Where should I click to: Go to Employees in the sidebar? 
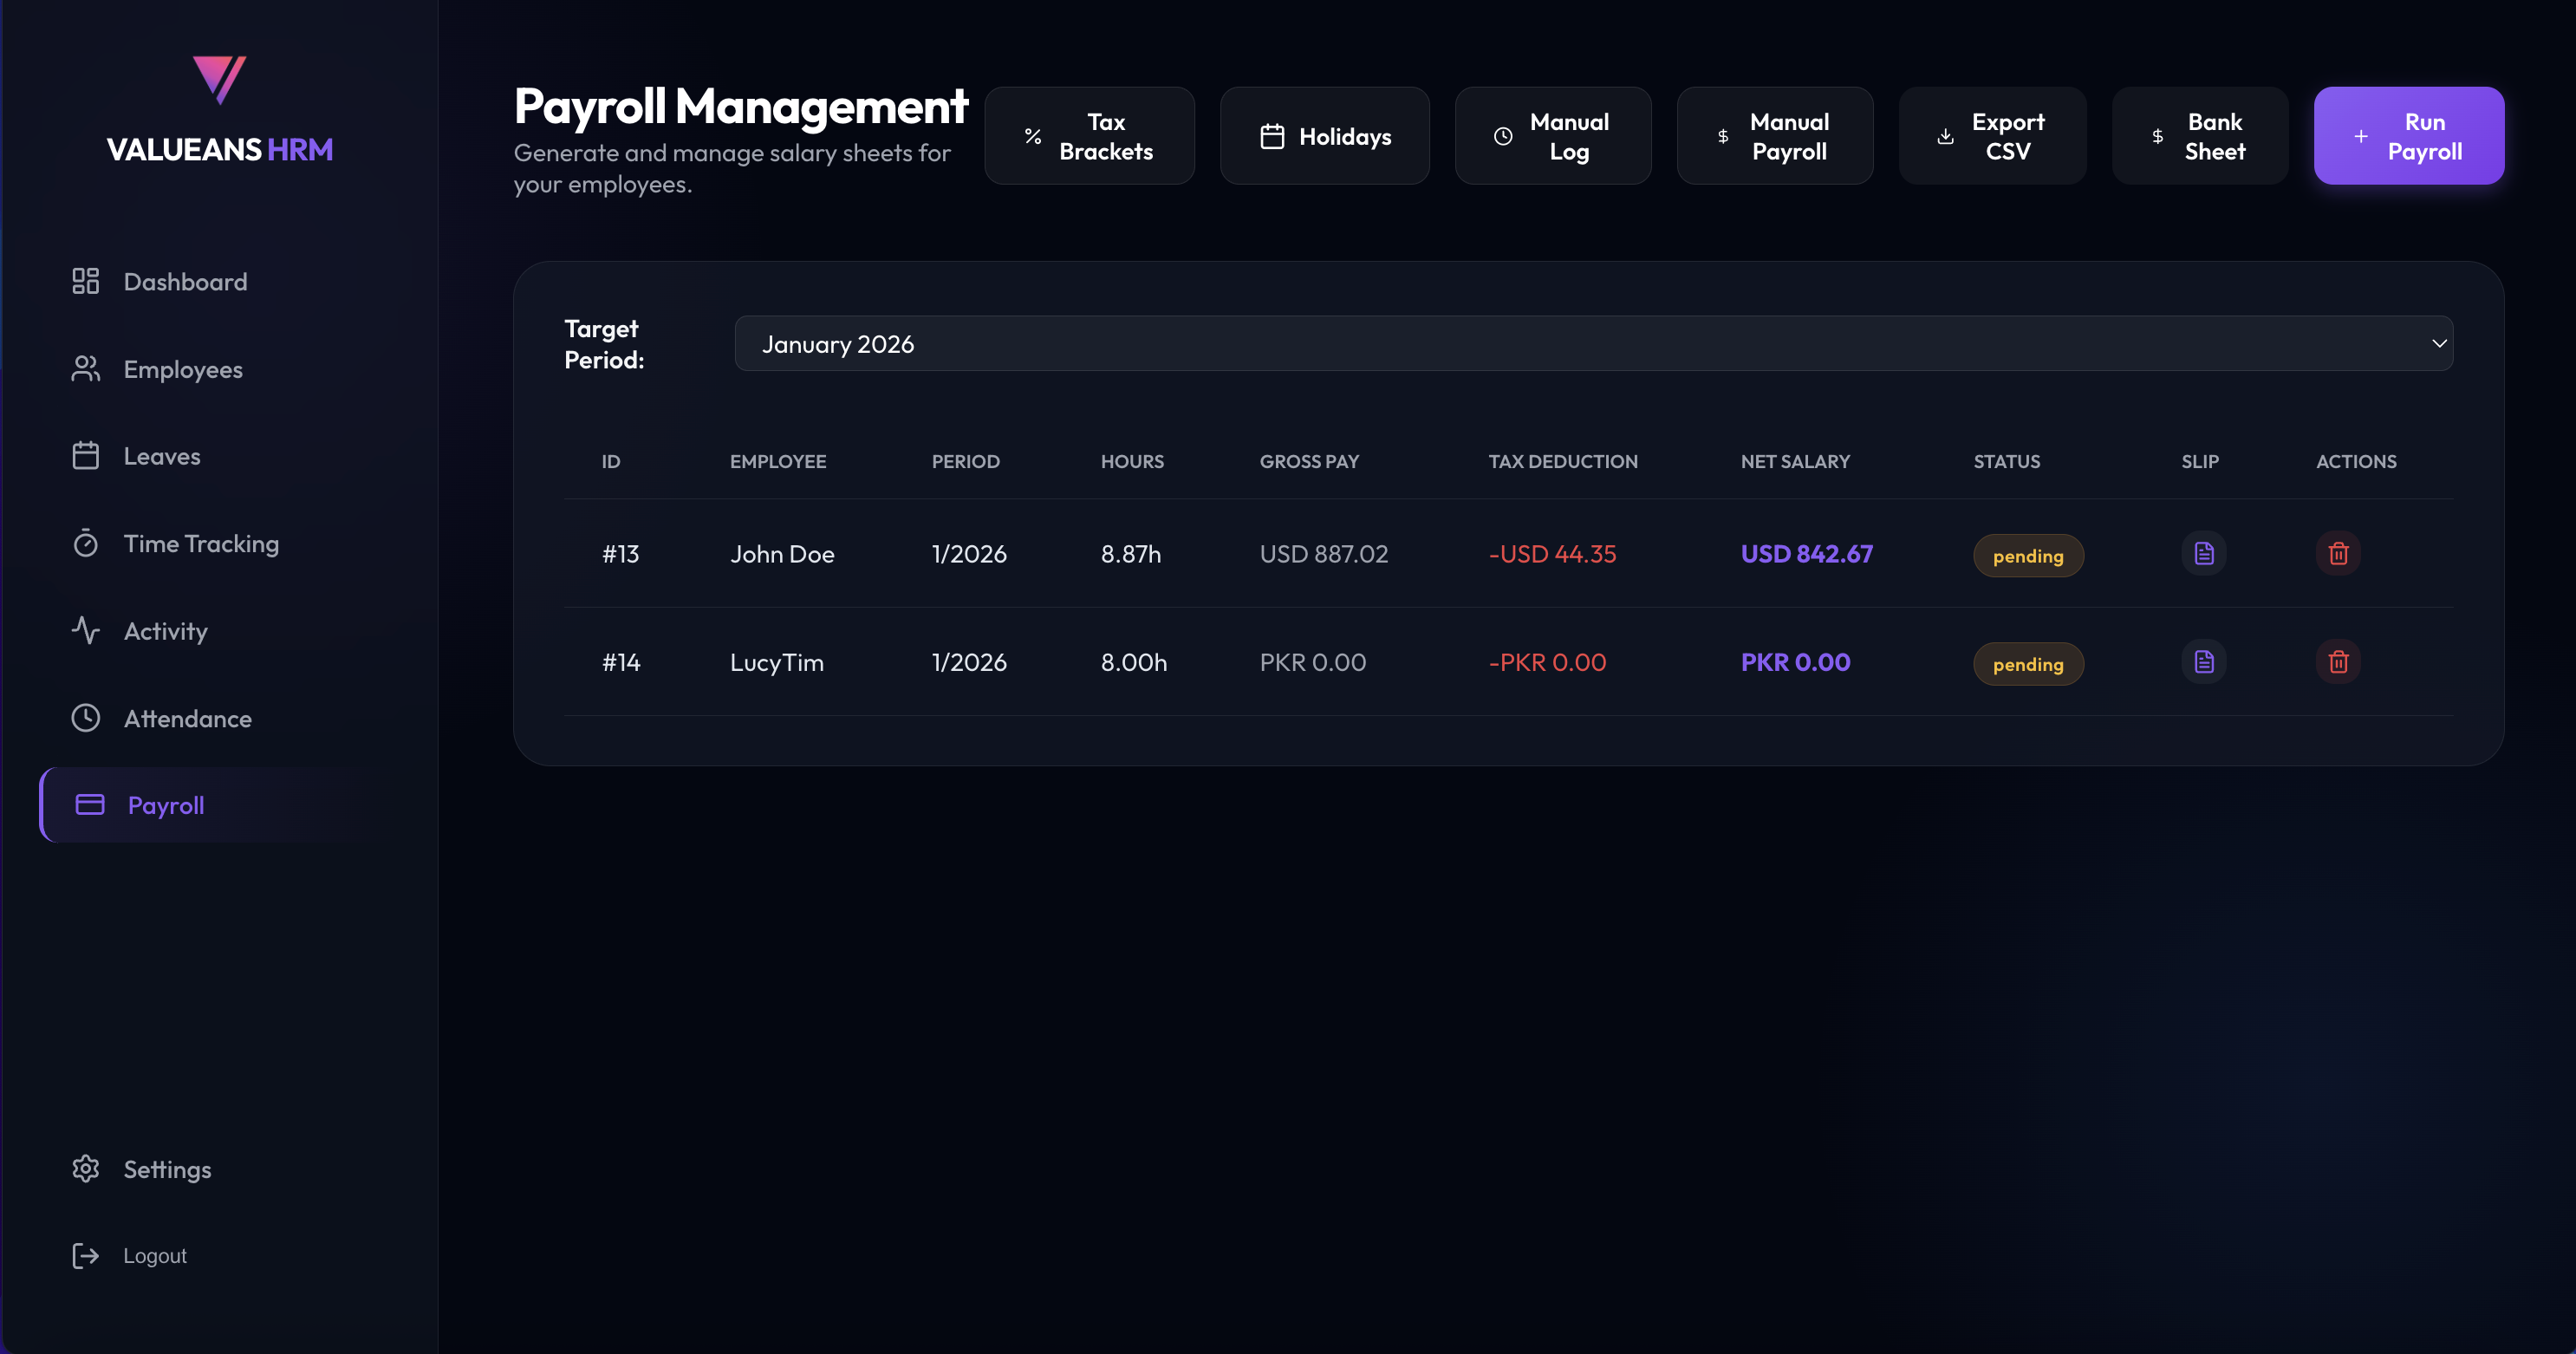[x=183, y=369]
